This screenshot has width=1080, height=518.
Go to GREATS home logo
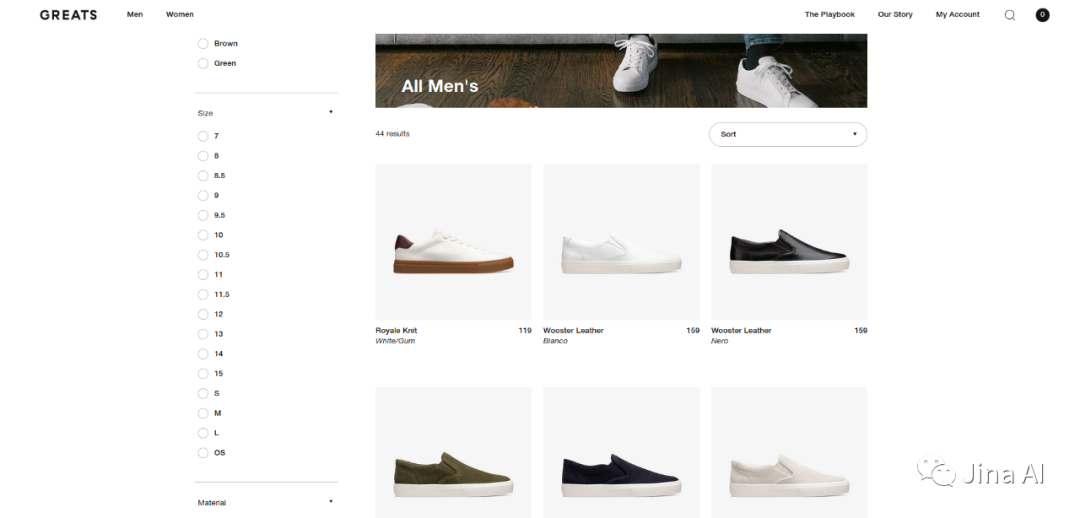pos(68,14)
